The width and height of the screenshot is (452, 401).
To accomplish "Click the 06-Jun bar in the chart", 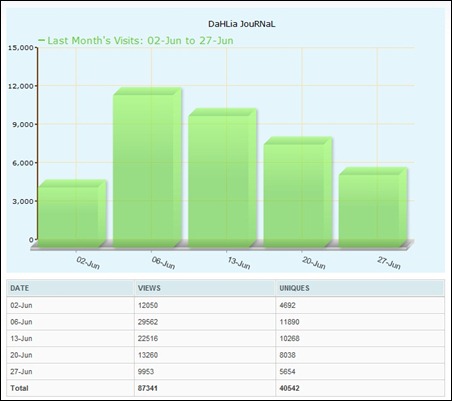I will click(x=147, y=168).
